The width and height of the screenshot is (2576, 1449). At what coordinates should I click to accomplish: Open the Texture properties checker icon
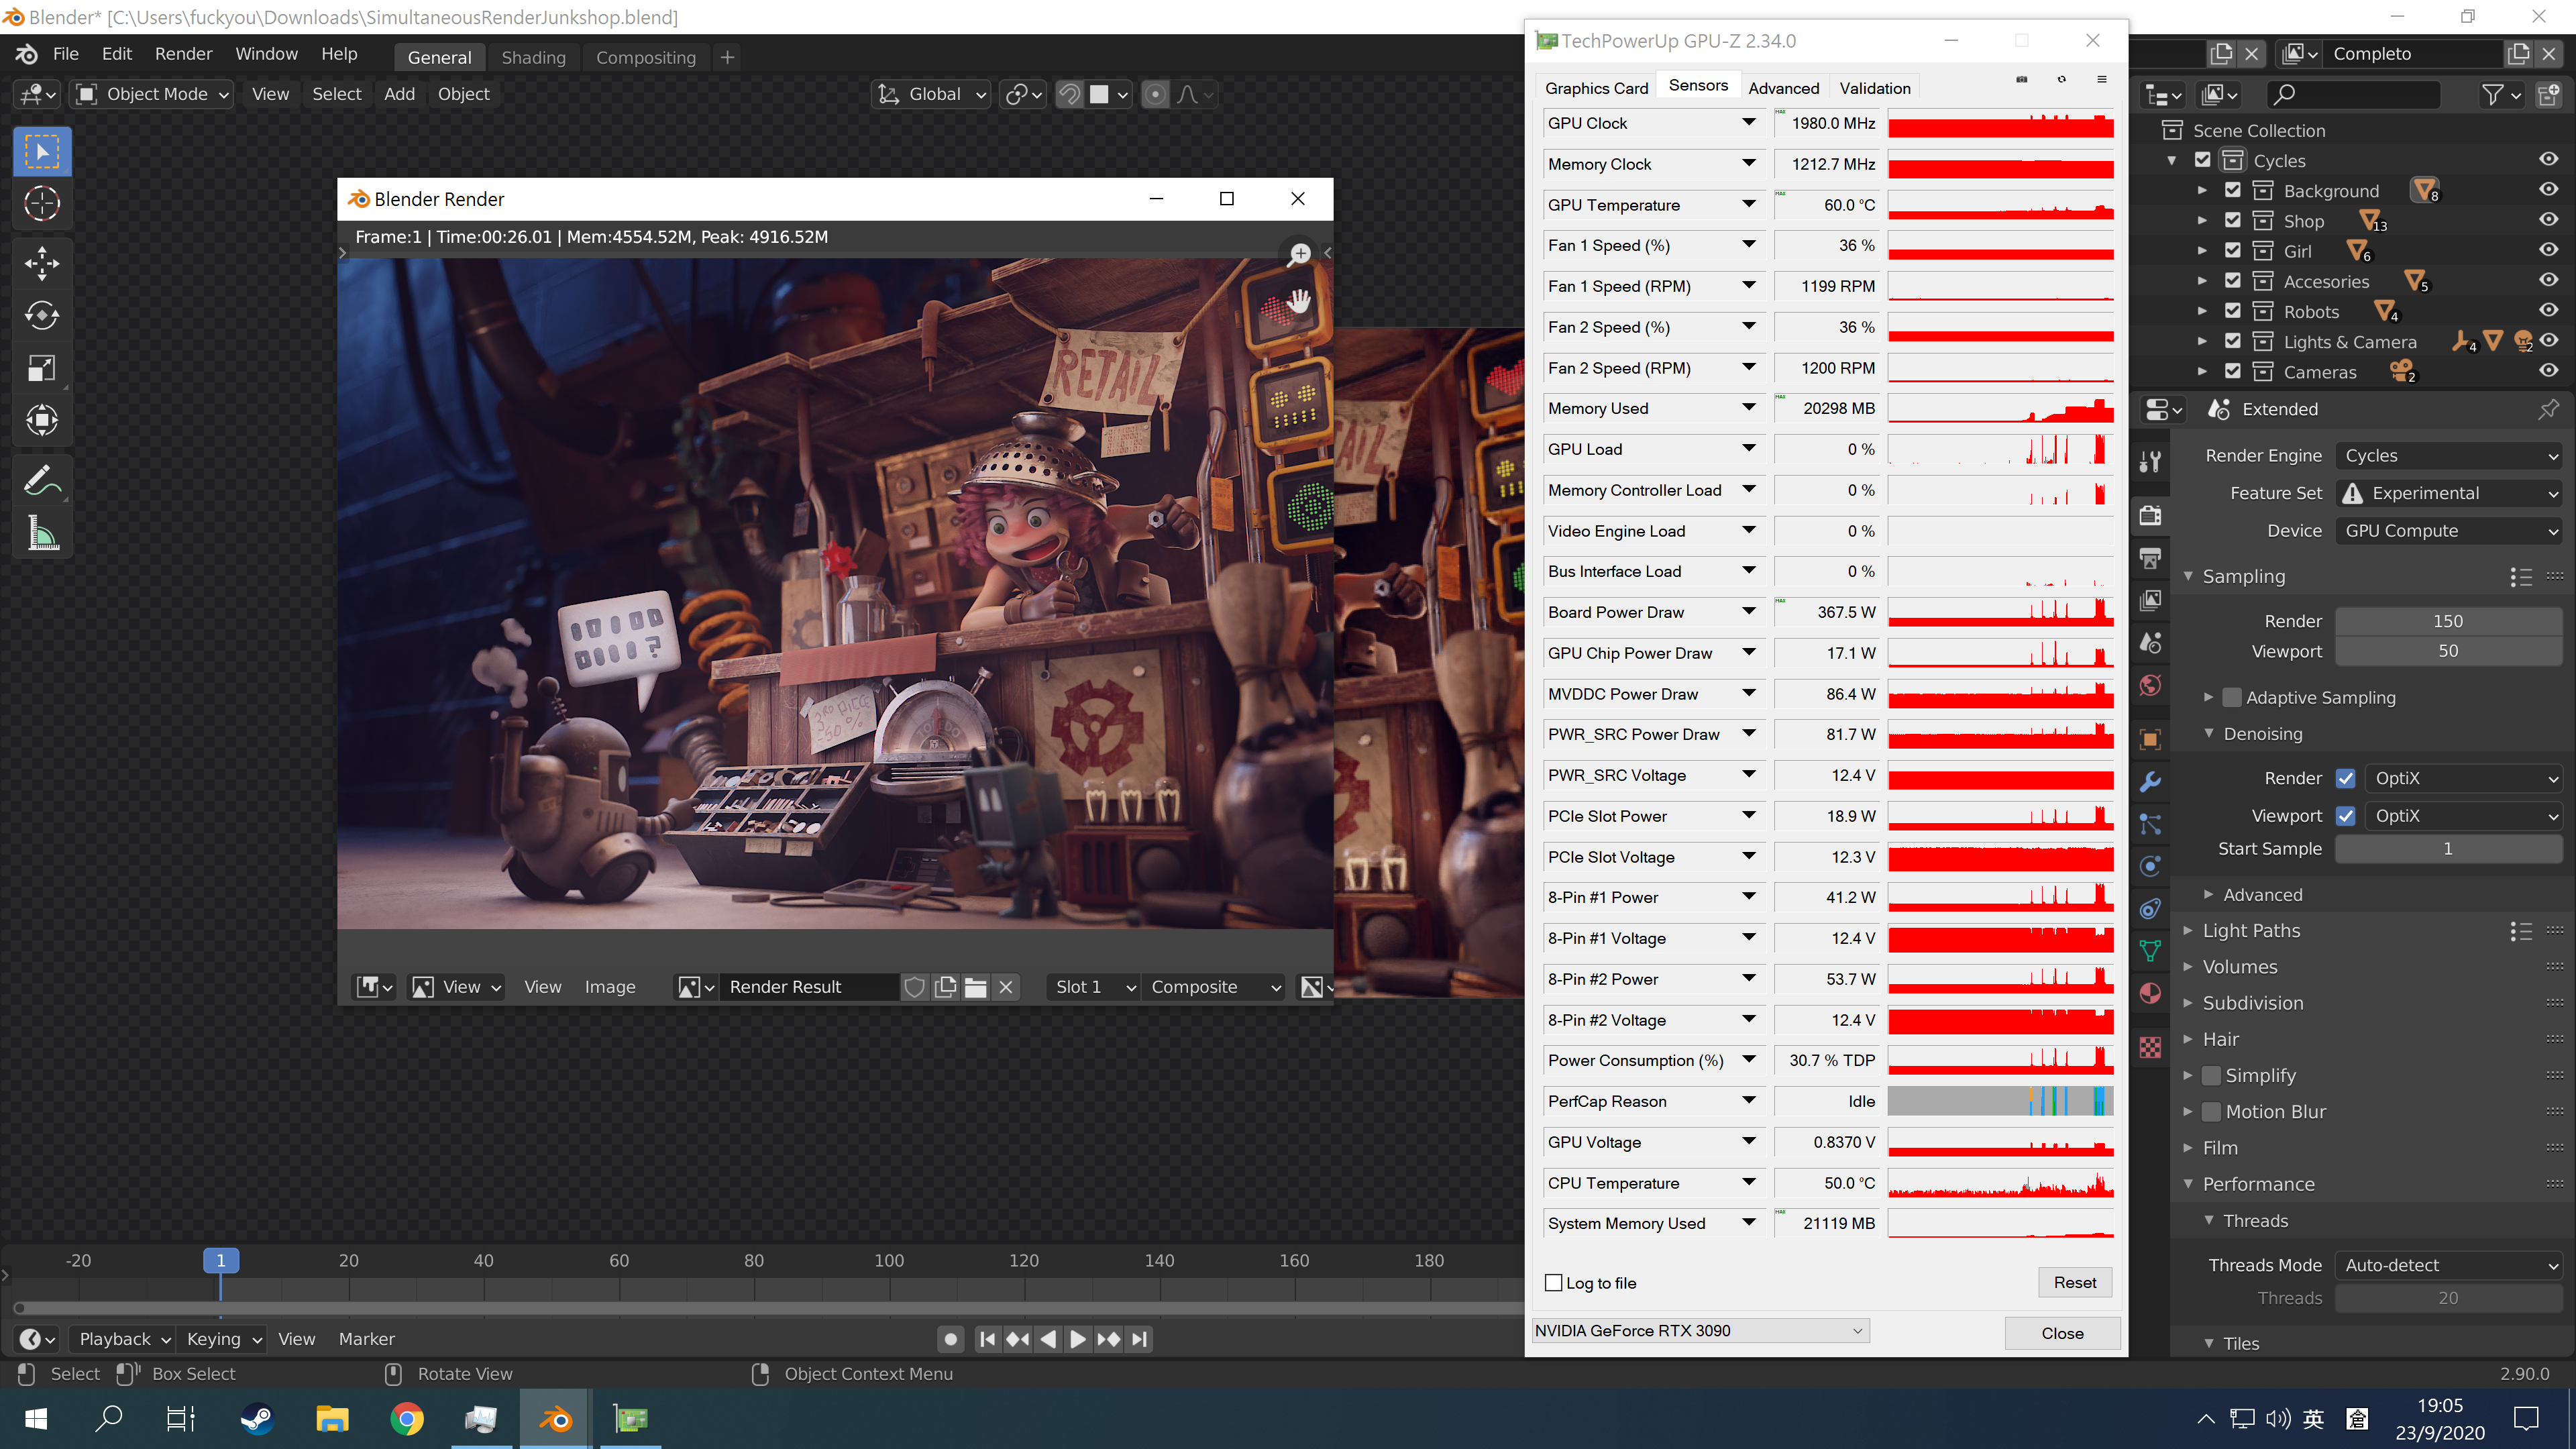(2150, 1047)
